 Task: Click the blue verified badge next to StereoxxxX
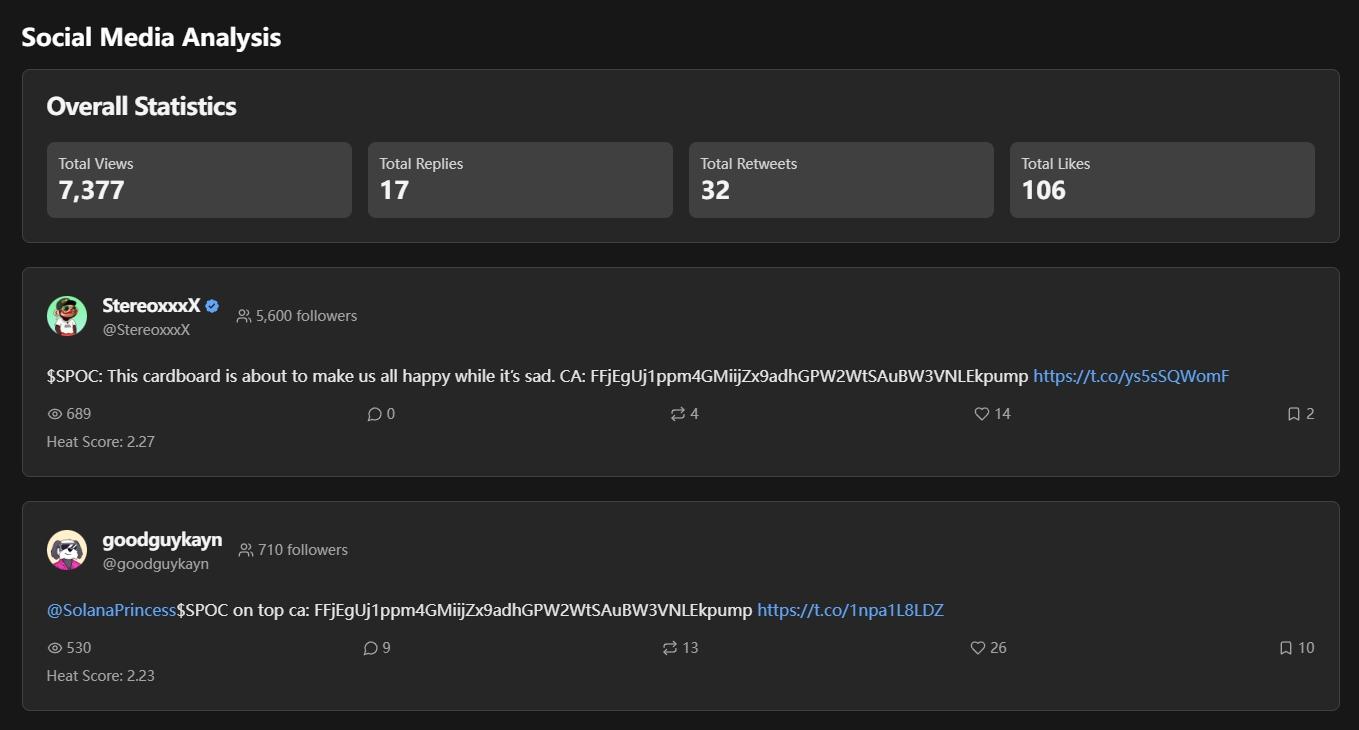click(x=212, y=307)
